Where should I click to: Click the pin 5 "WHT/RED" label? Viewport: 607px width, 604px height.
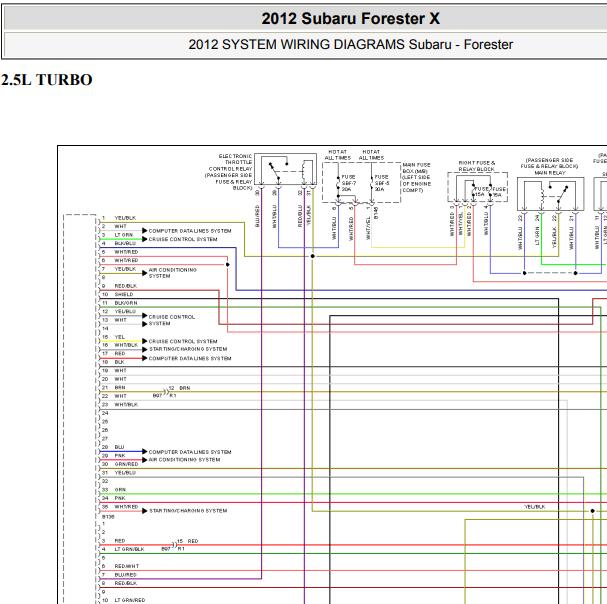coord(126,252)
